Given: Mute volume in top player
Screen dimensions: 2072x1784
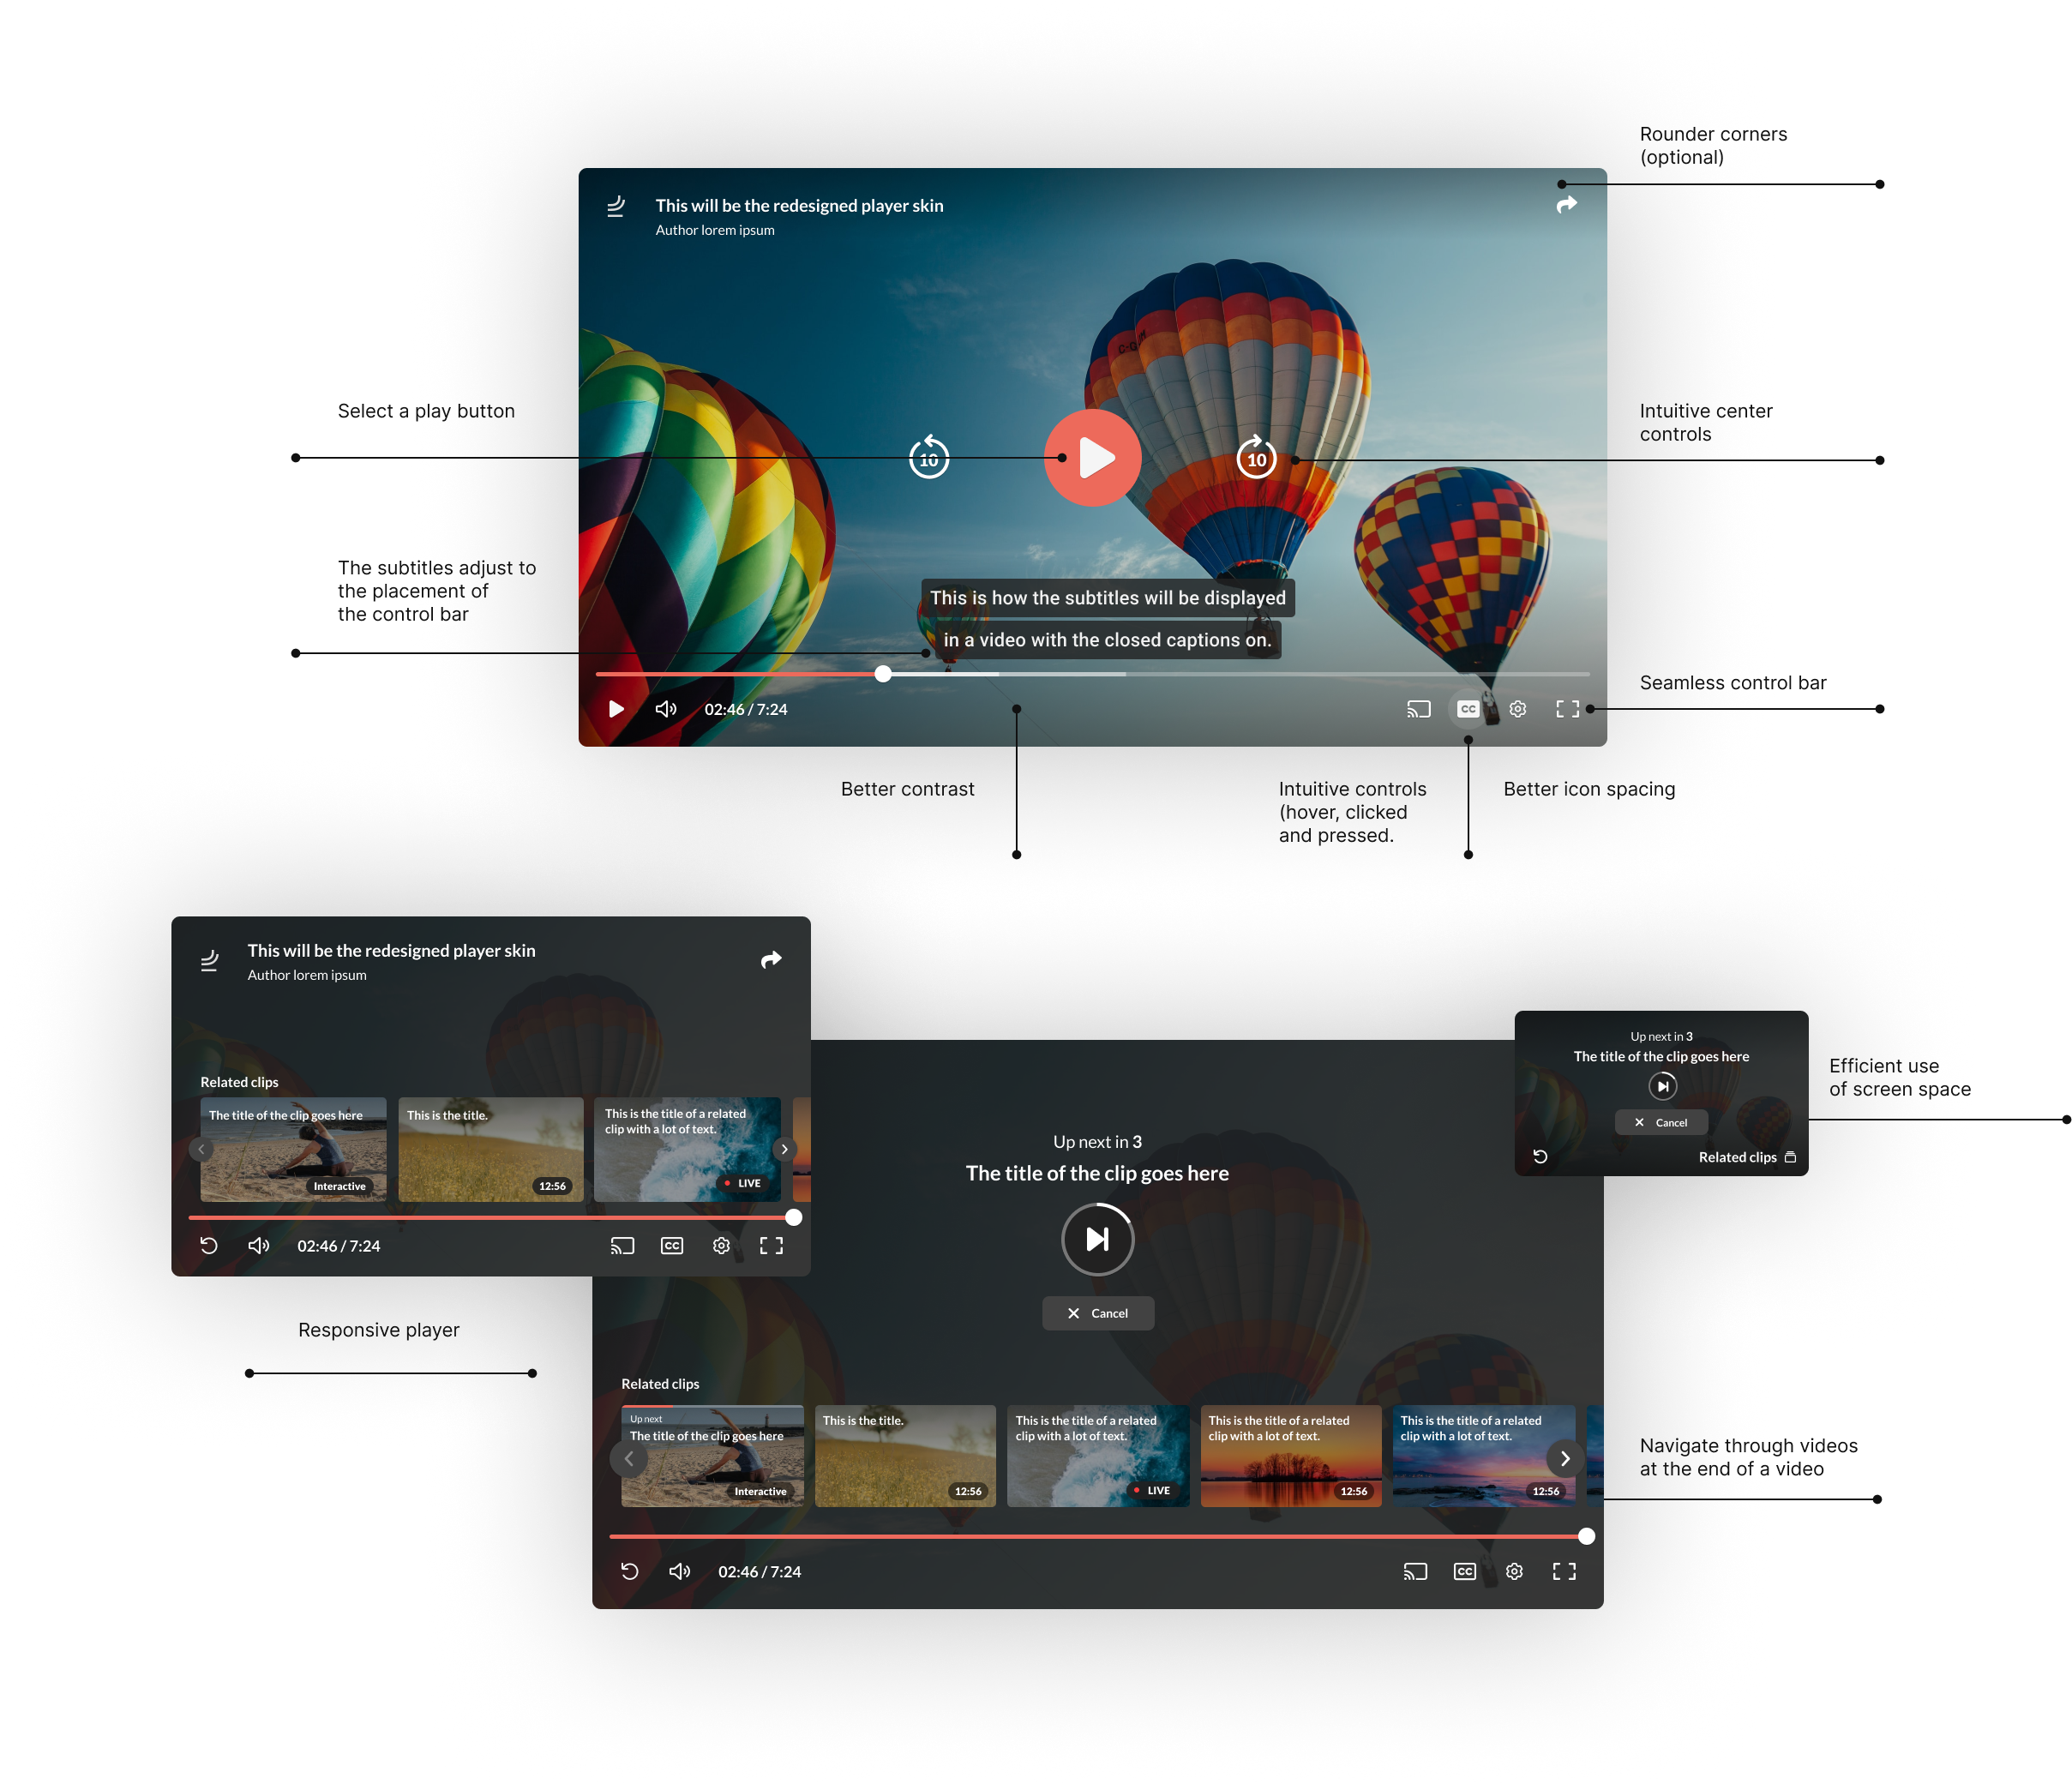Looking at the screenshot, I should point(666,709).
